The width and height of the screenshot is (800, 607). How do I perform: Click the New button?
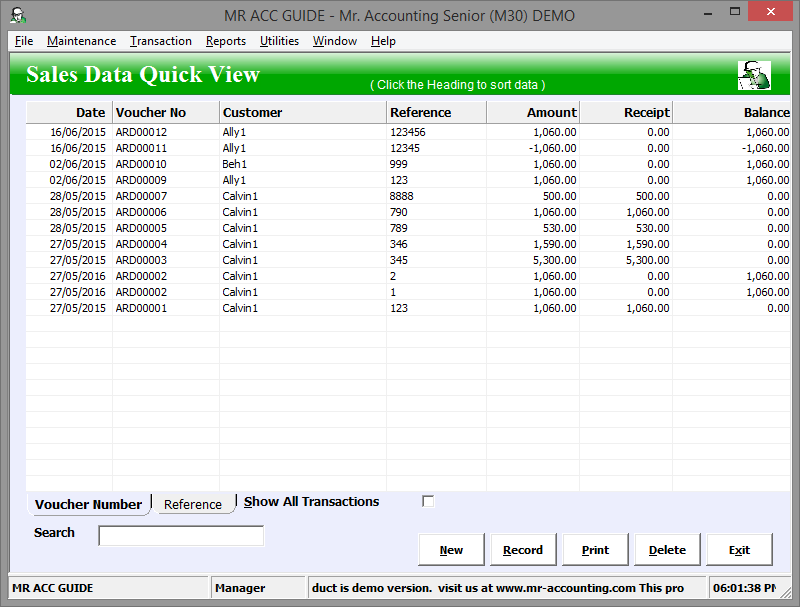point(451,550)
